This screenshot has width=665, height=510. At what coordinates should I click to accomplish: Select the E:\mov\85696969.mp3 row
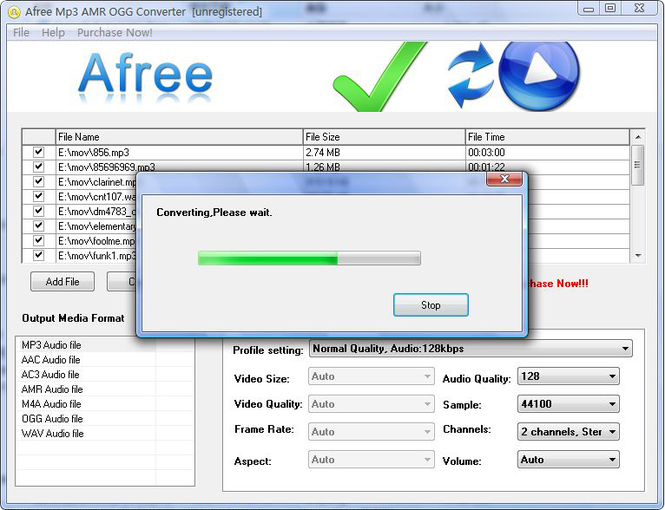[x=326, y=167]
